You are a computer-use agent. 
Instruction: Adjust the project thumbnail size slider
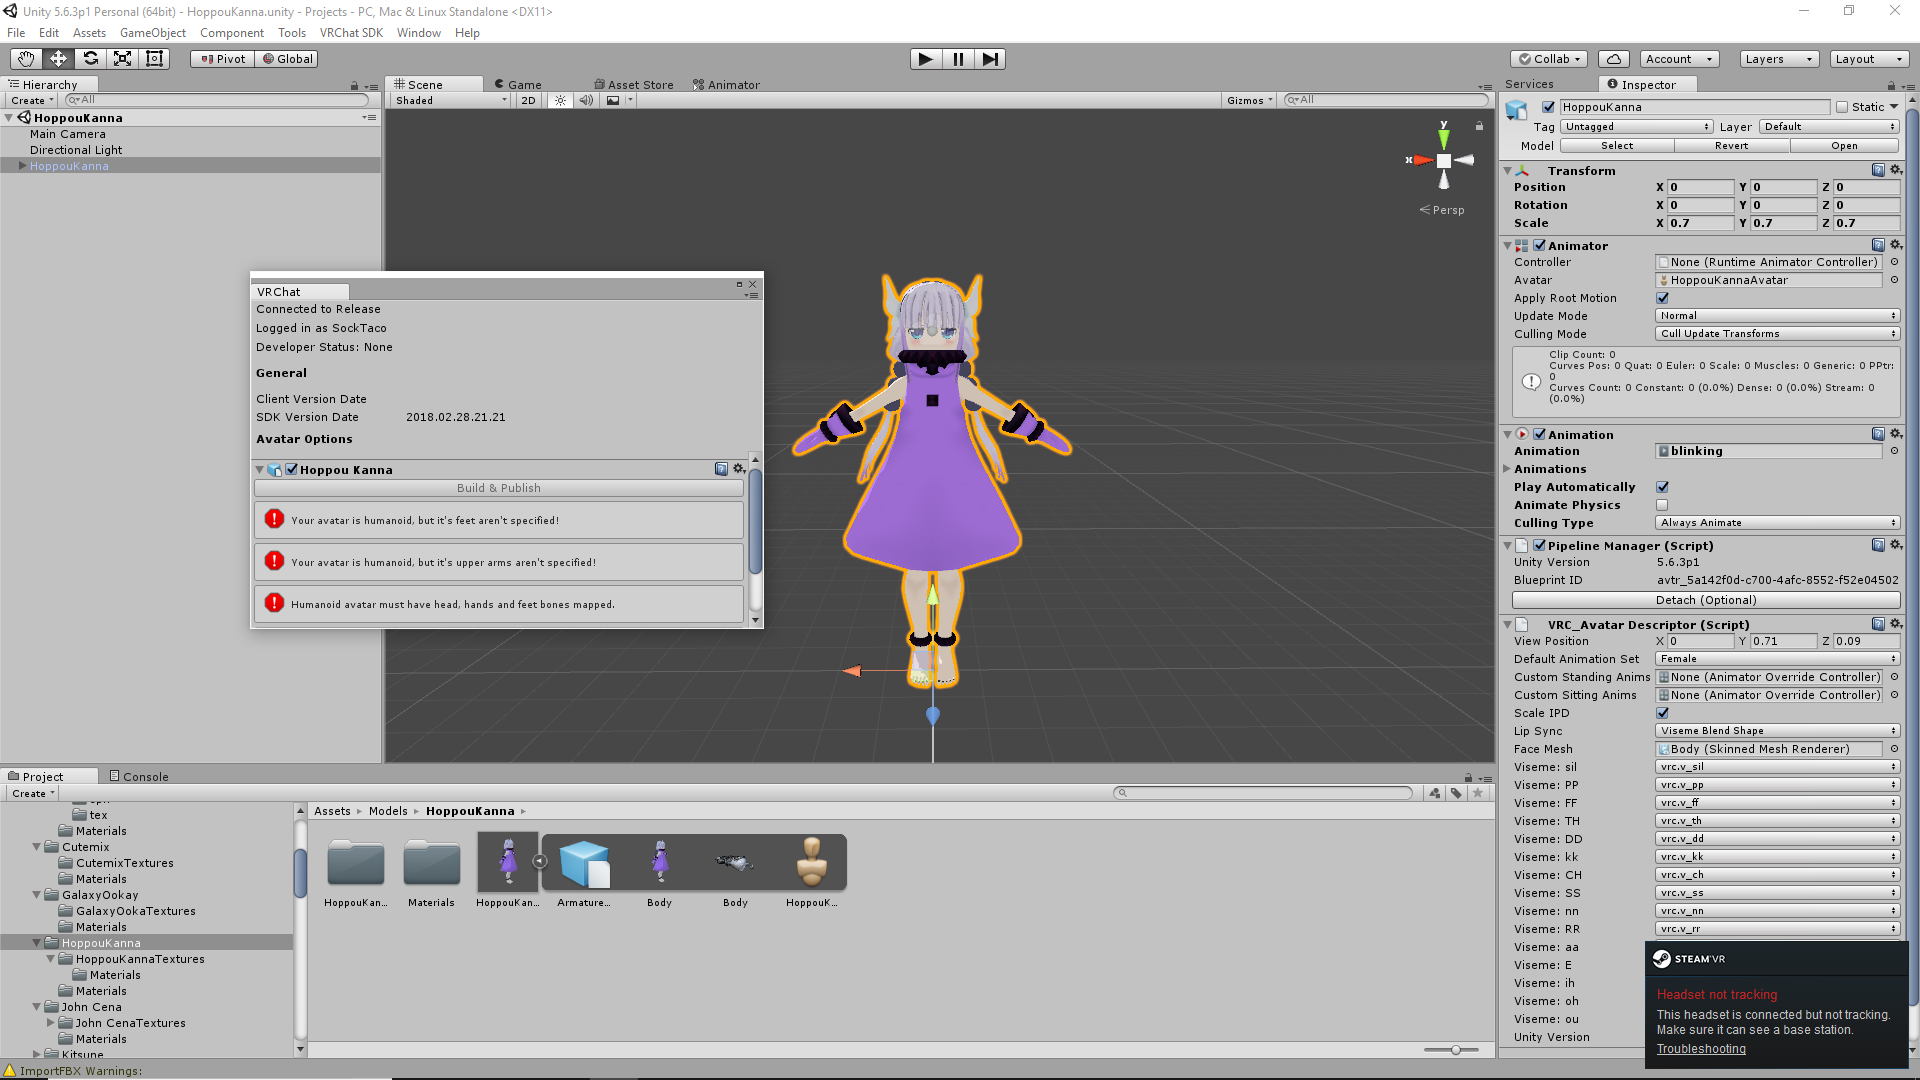(x=1455, y=1050)
